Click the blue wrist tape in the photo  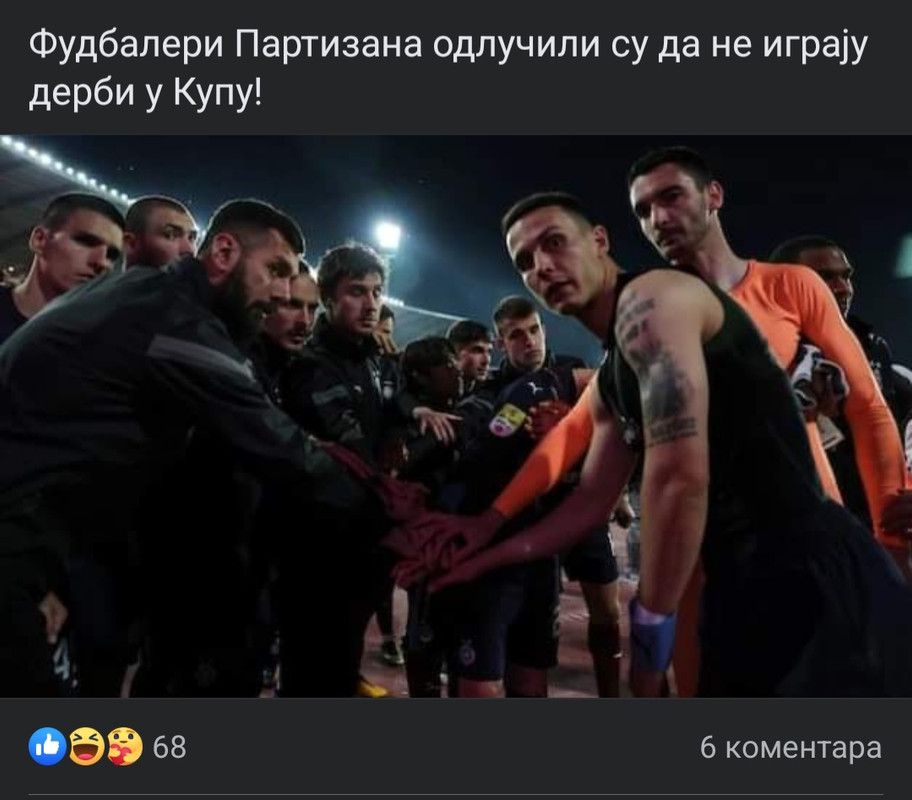pos(651,634)
